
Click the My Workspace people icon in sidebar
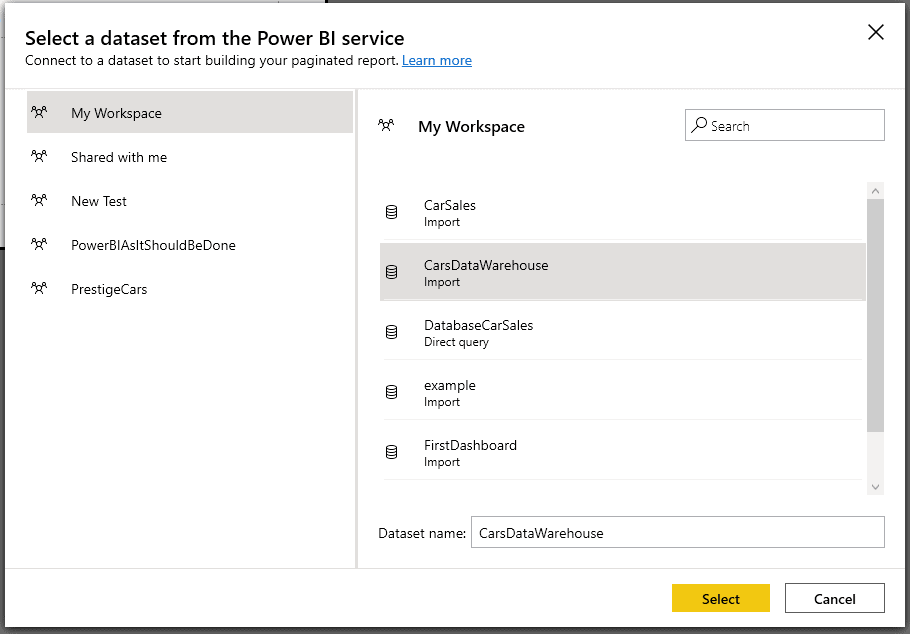click(39, 111)
